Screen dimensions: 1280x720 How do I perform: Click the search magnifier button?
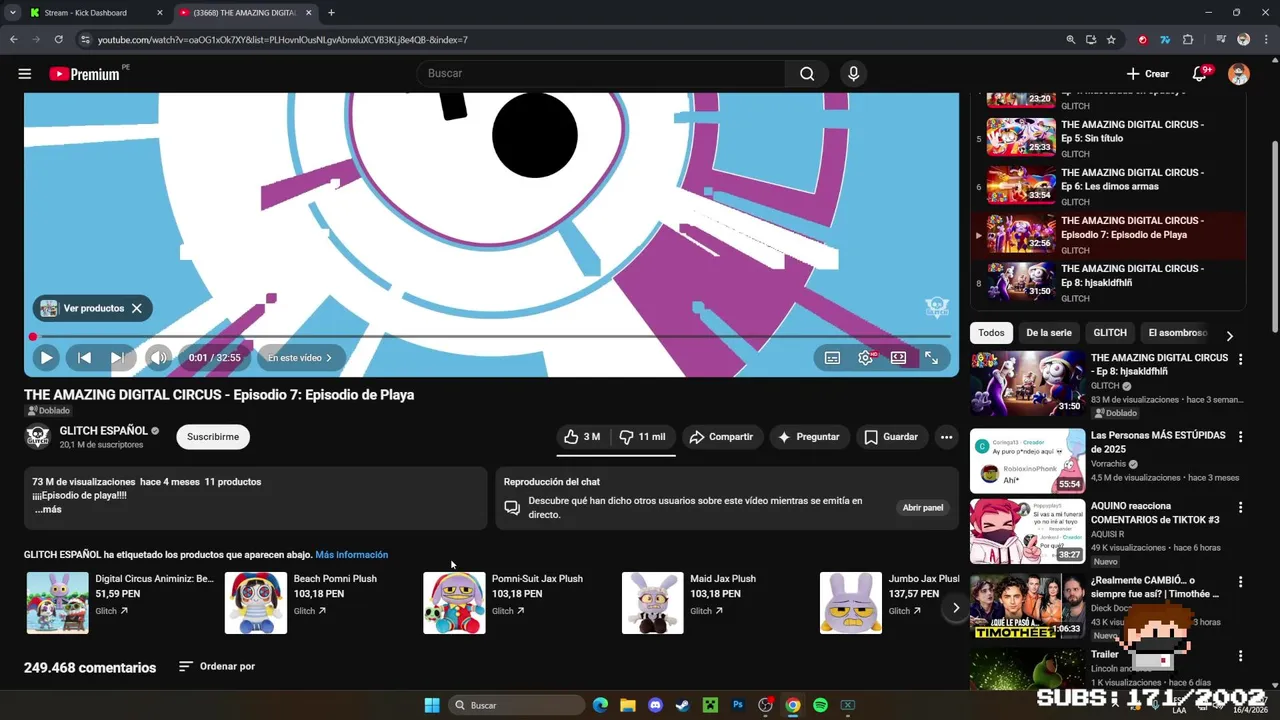[x=807, y=74]
